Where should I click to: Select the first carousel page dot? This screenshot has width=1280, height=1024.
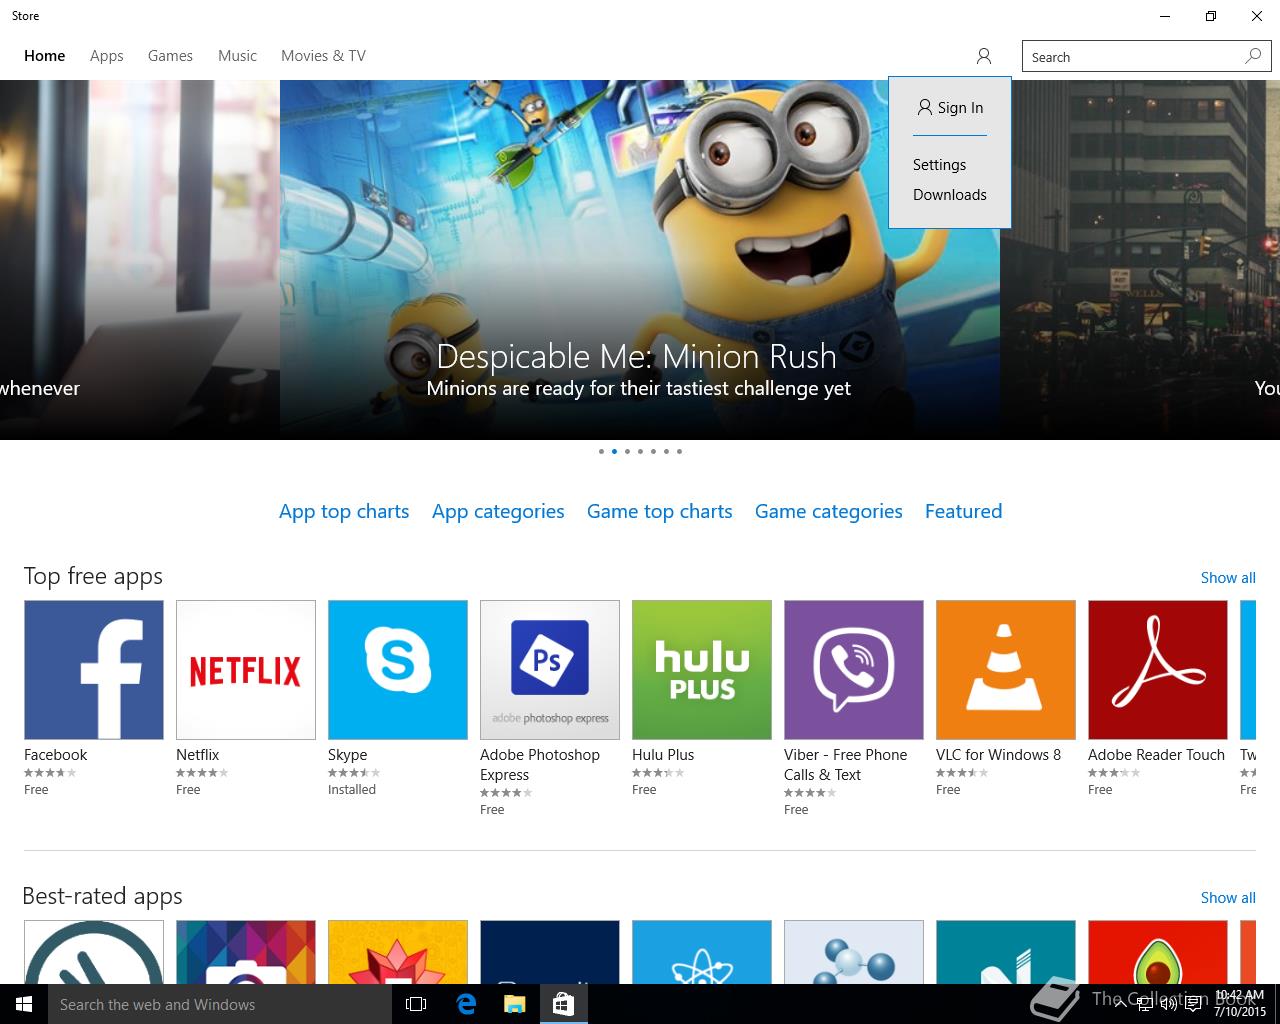coord(601,451)
